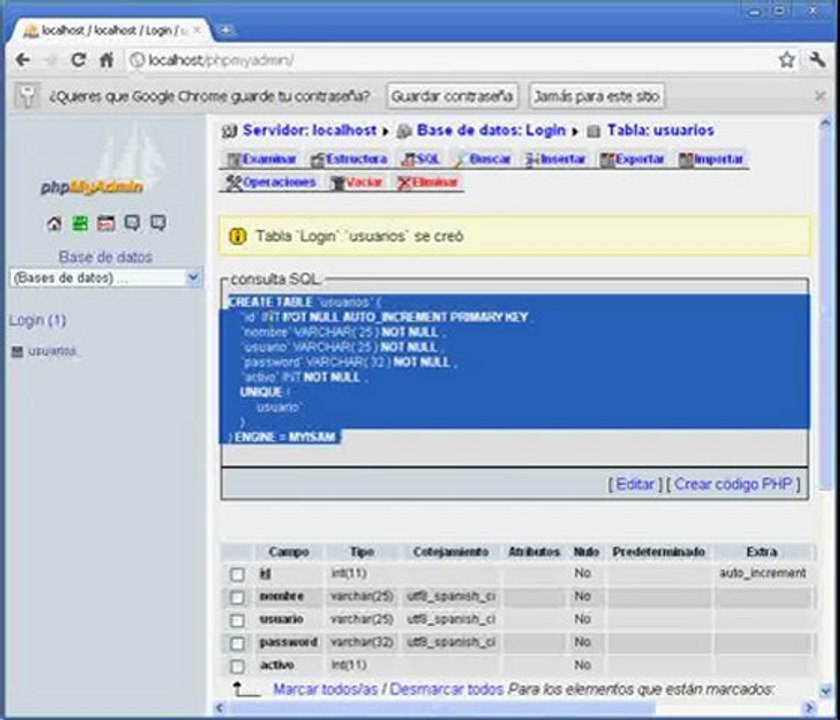Open a new browser tab
Screen dimensions: 840x720
point(226,30)
